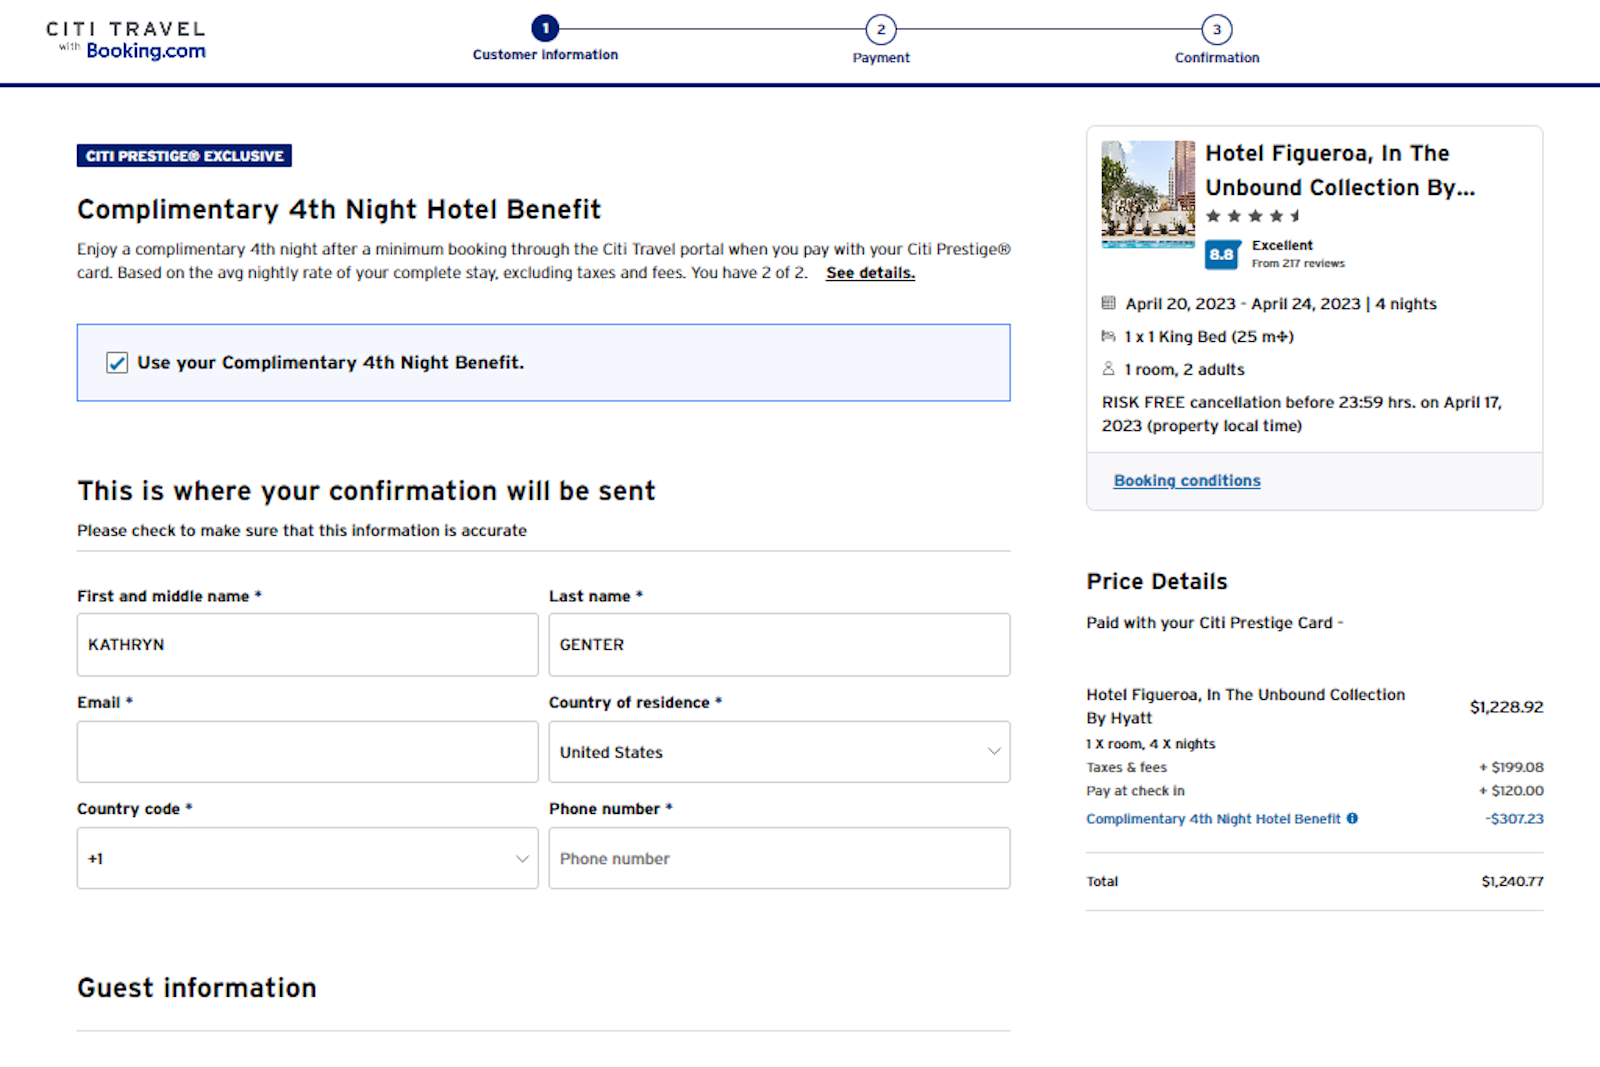The height and width of the screenshot is (1067, 1600).
Task: Click step 3 Confirmation circle
Action: tap(1217, 29)
